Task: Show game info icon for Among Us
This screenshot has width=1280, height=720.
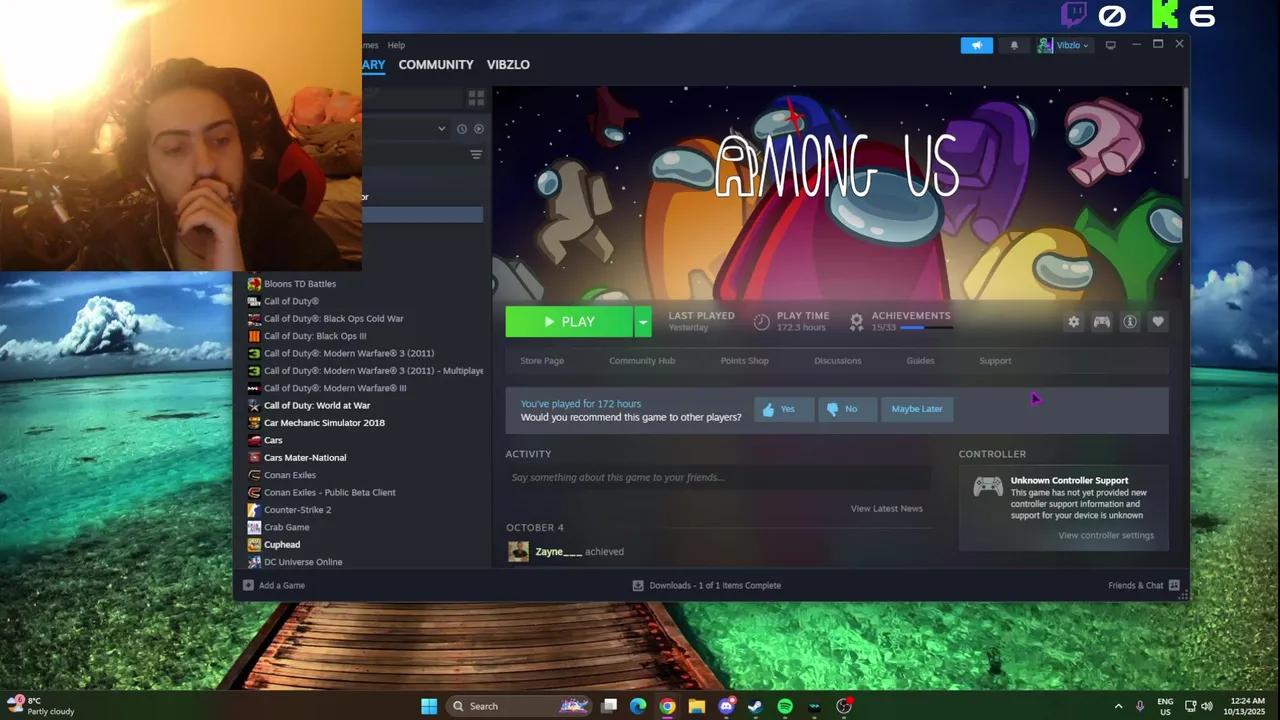Action: click(x=1129, y=322)
